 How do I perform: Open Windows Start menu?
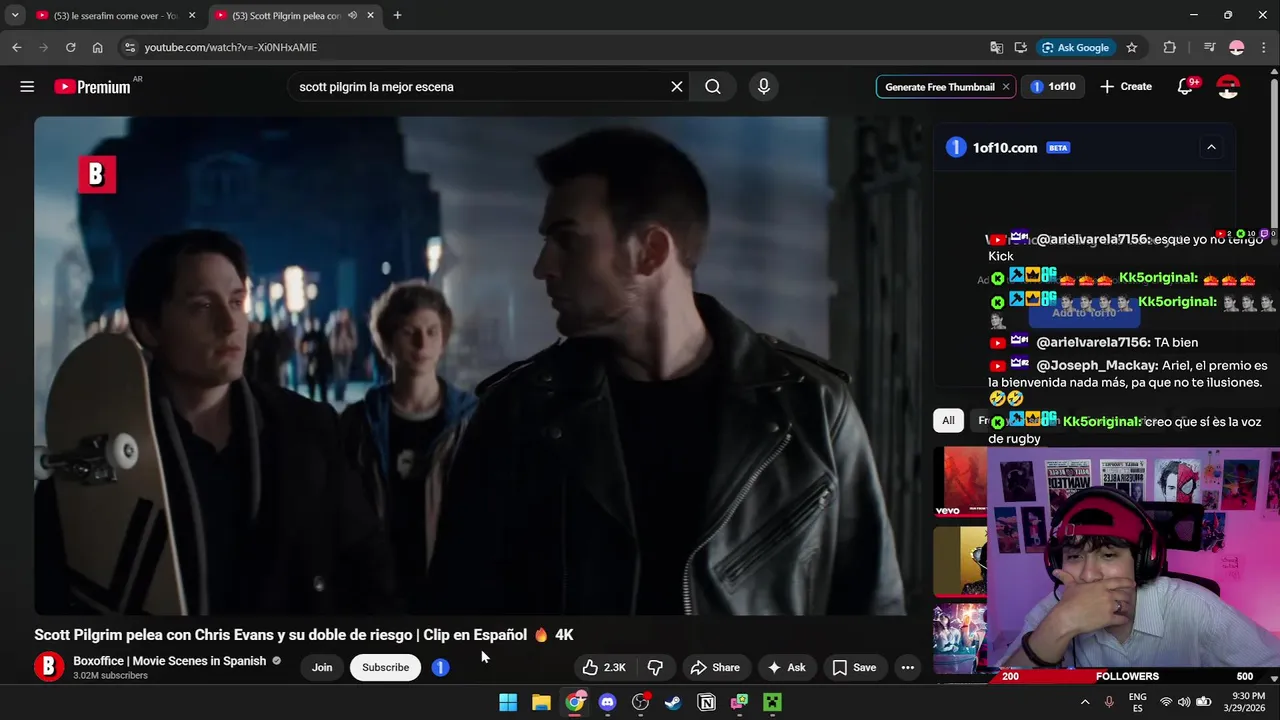tap(508, 702)
